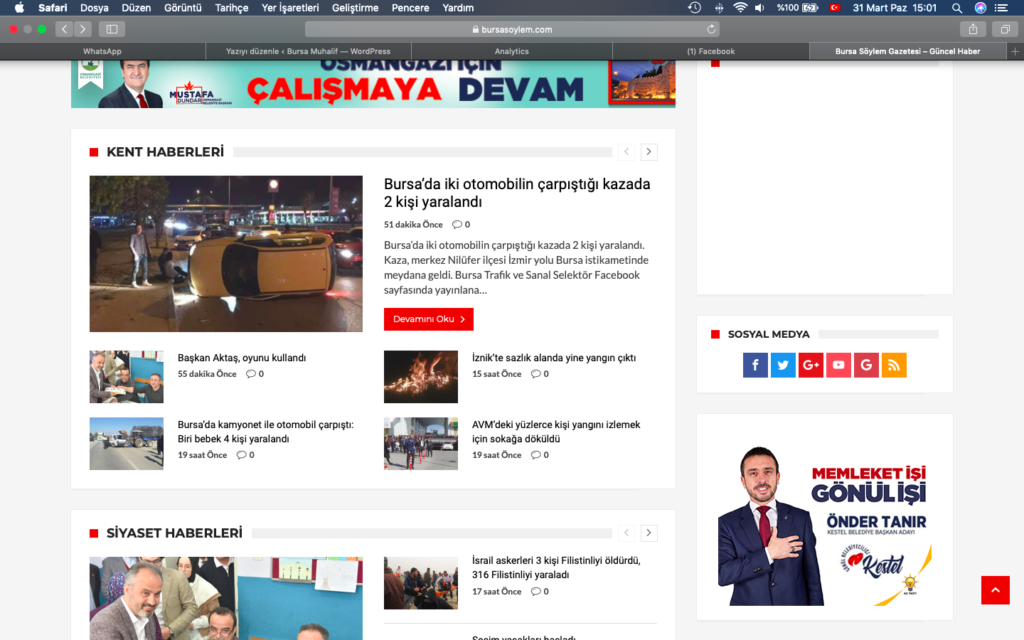Toggle the Safari sidebar button
This screenshot has height=640, width=1024.
click(x=111, y=29)
